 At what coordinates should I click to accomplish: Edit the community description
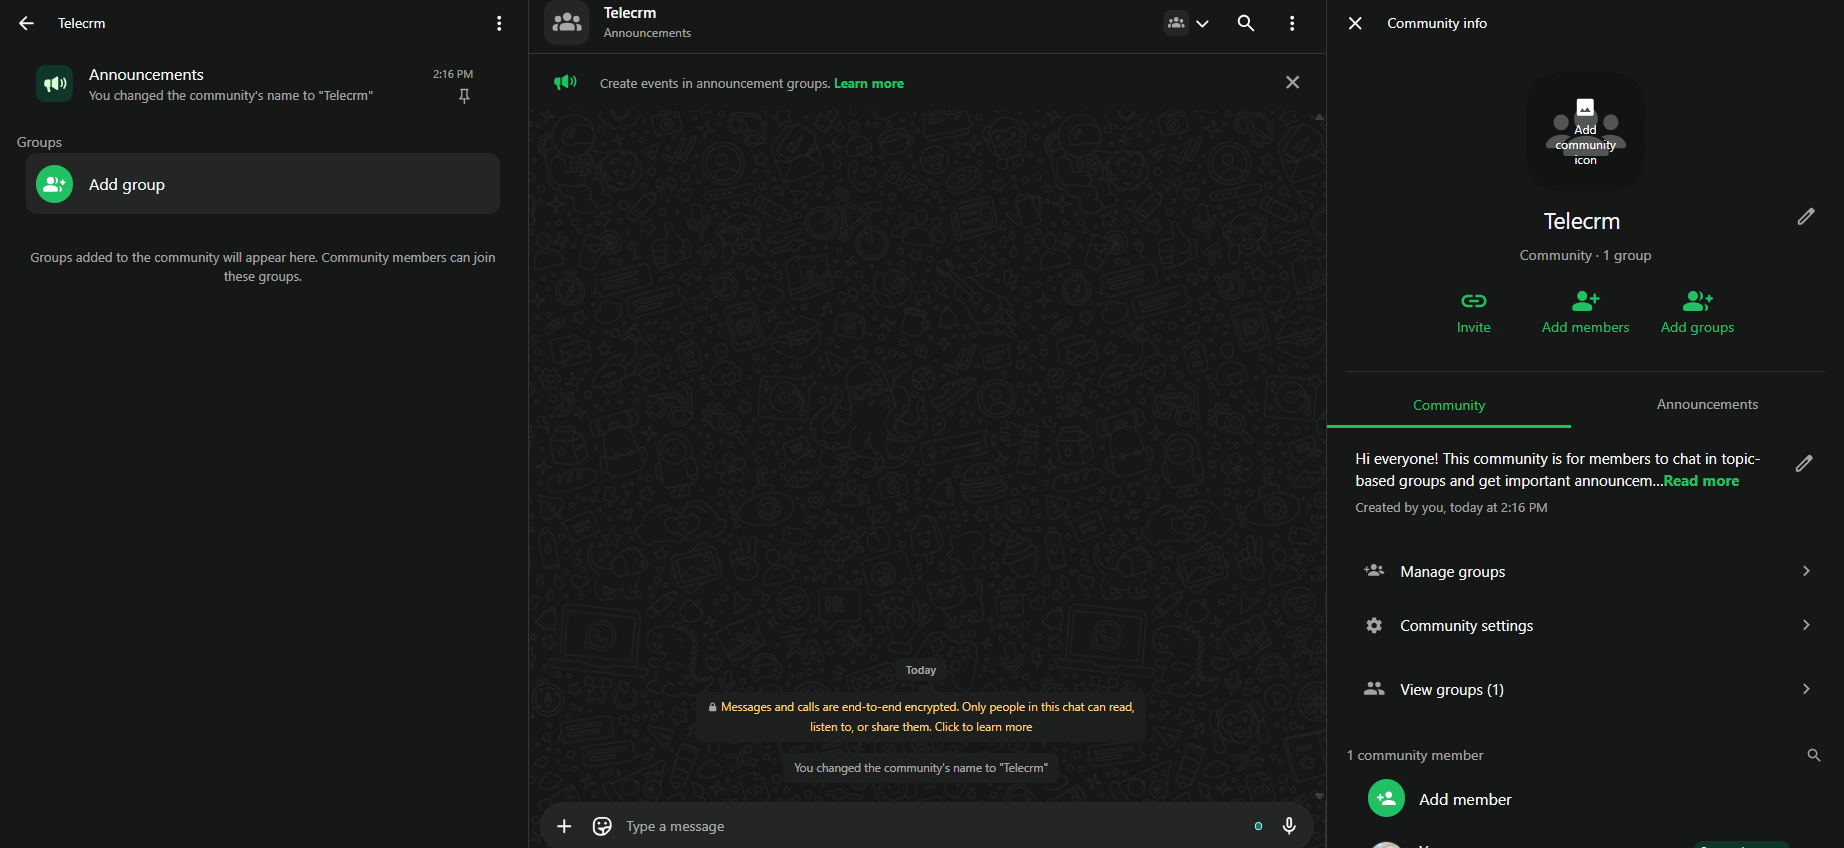click(x=1804, y=464)
